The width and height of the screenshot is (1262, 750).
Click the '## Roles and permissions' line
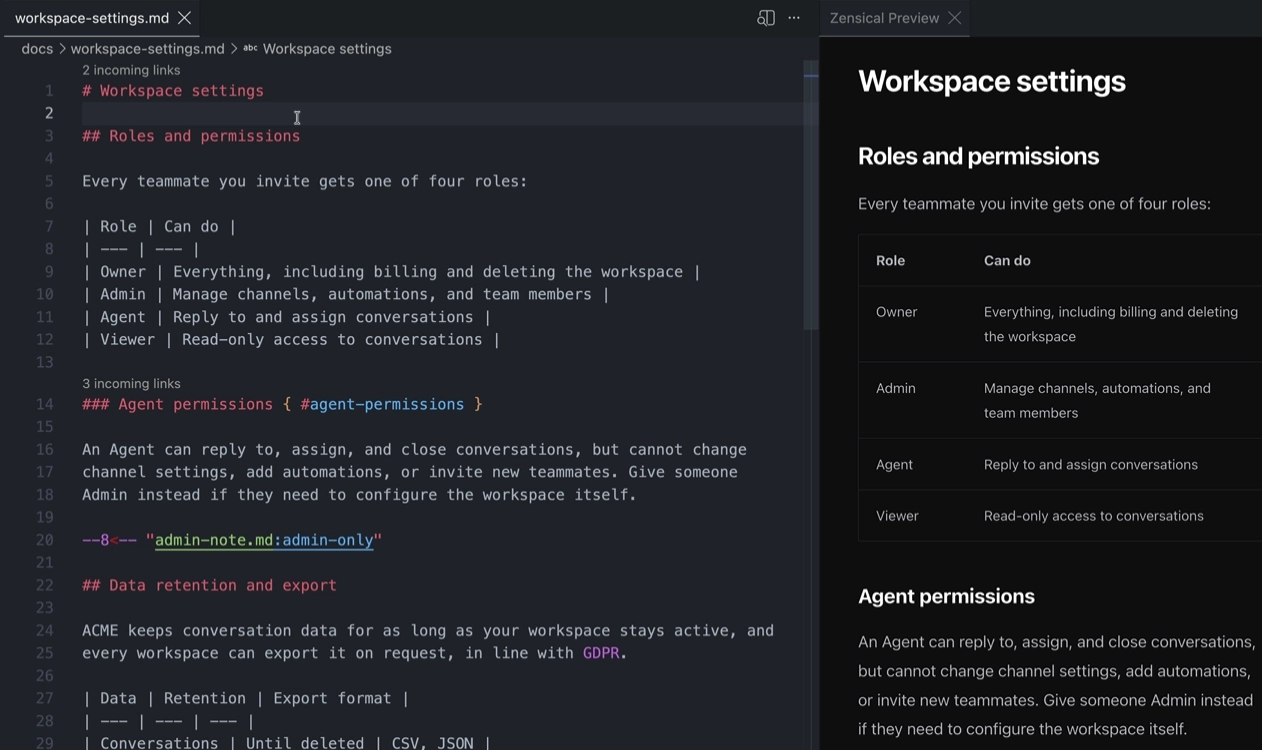[x=191, y=136]
